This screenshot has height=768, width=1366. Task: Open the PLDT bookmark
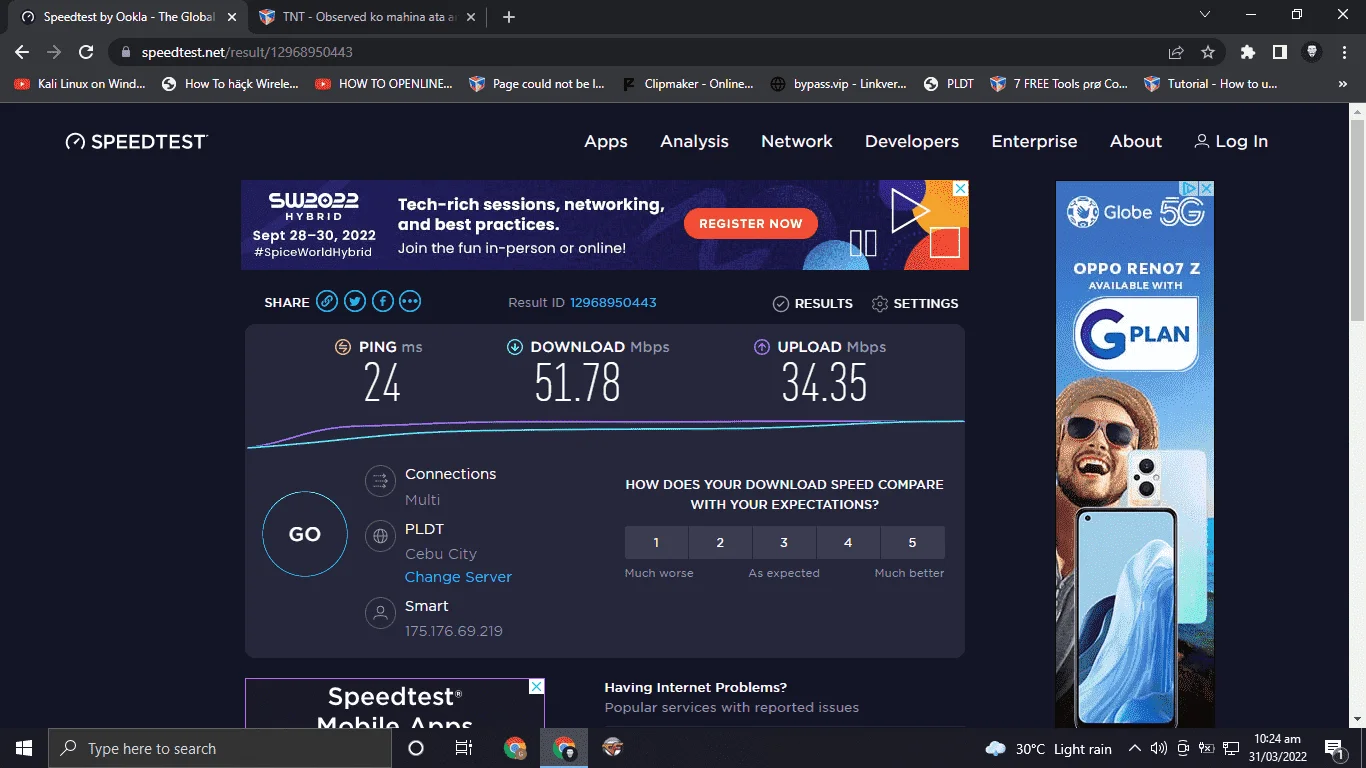pyautogui.click(x=949, y=84)
